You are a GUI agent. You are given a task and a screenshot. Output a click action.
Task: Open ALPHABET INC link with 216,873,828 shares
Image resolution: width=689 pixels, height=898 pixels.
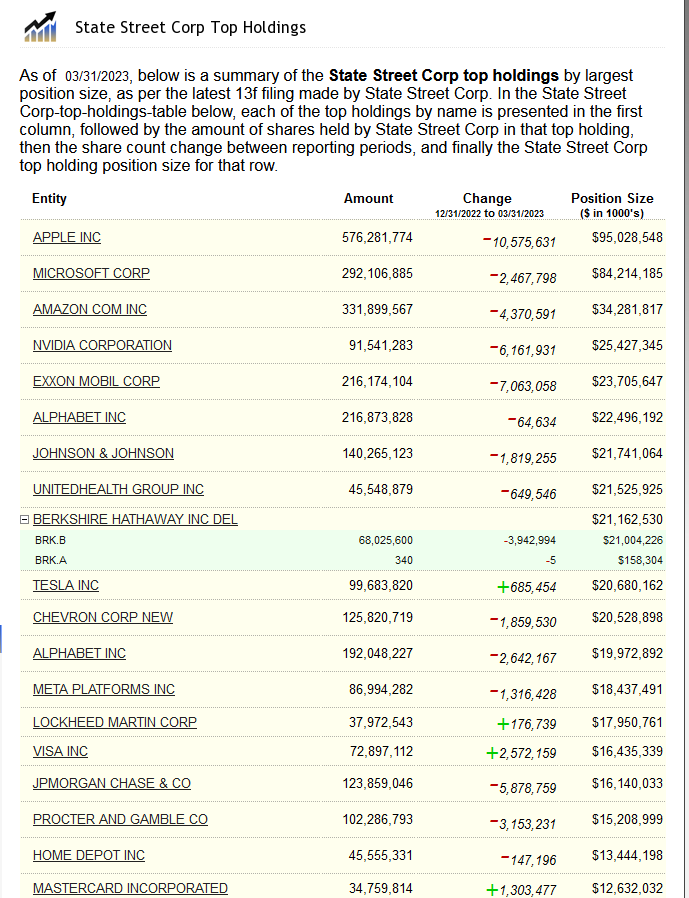click(79, 418)
